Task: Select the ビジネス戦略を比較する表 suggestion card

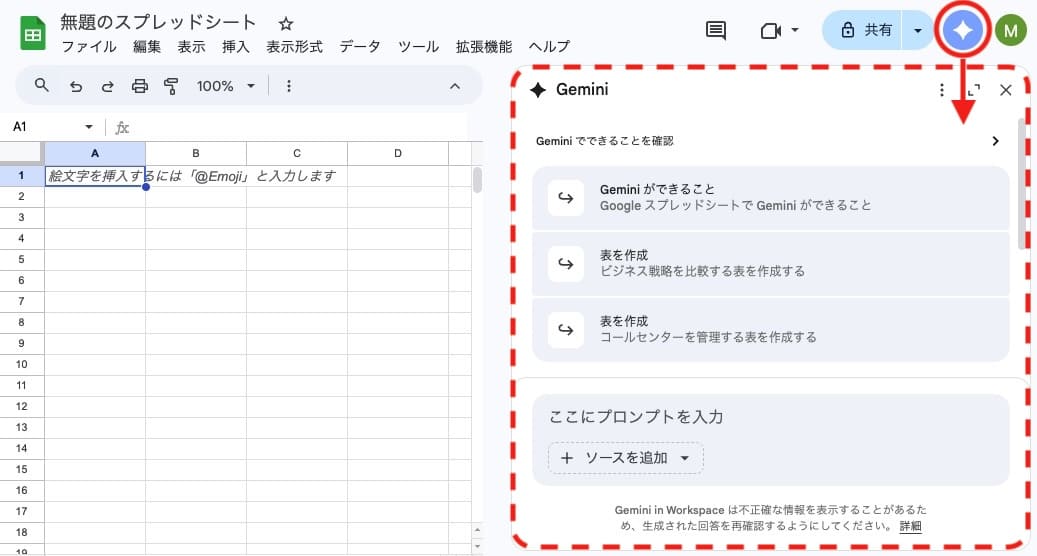Action: [x=770, y=263]
